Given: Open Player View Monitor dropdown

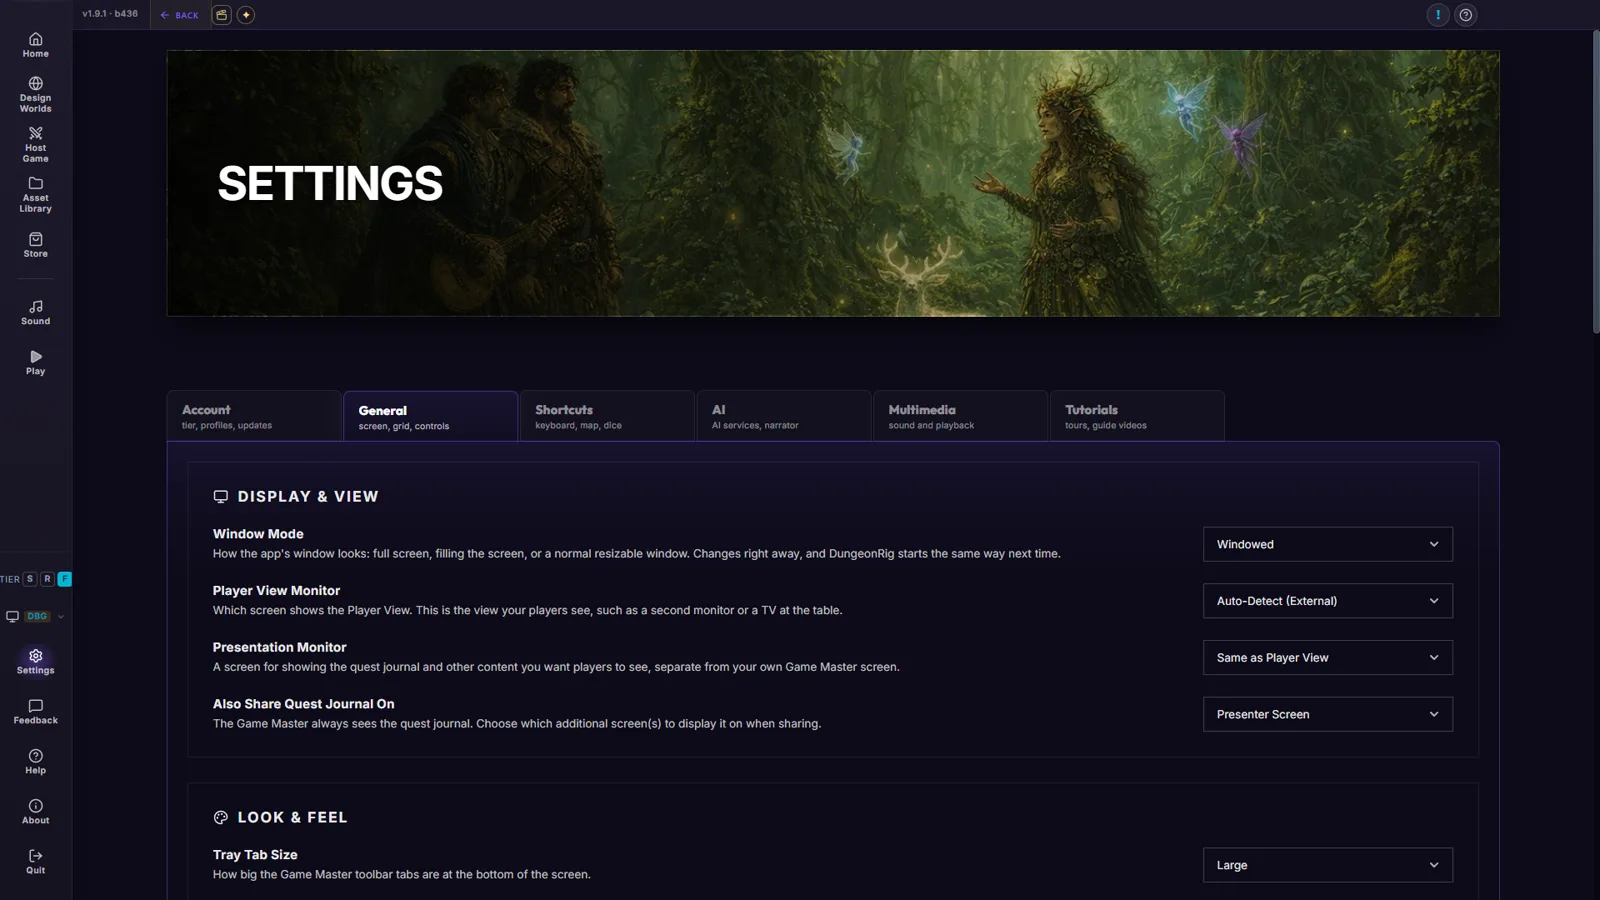Looking at the screenshot, I should [x=1327, y=601].
